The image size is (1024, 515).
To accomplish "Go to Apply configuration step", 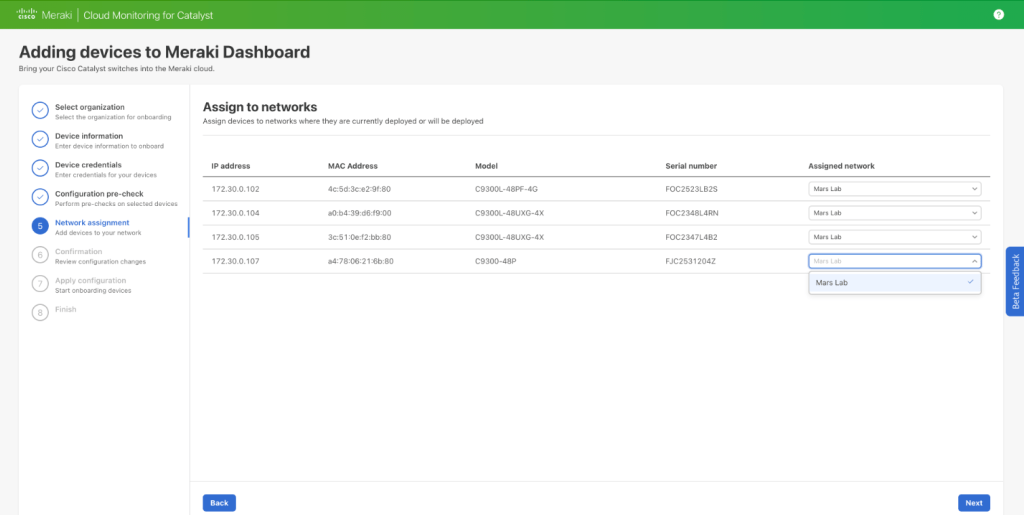I will point(90,281).
